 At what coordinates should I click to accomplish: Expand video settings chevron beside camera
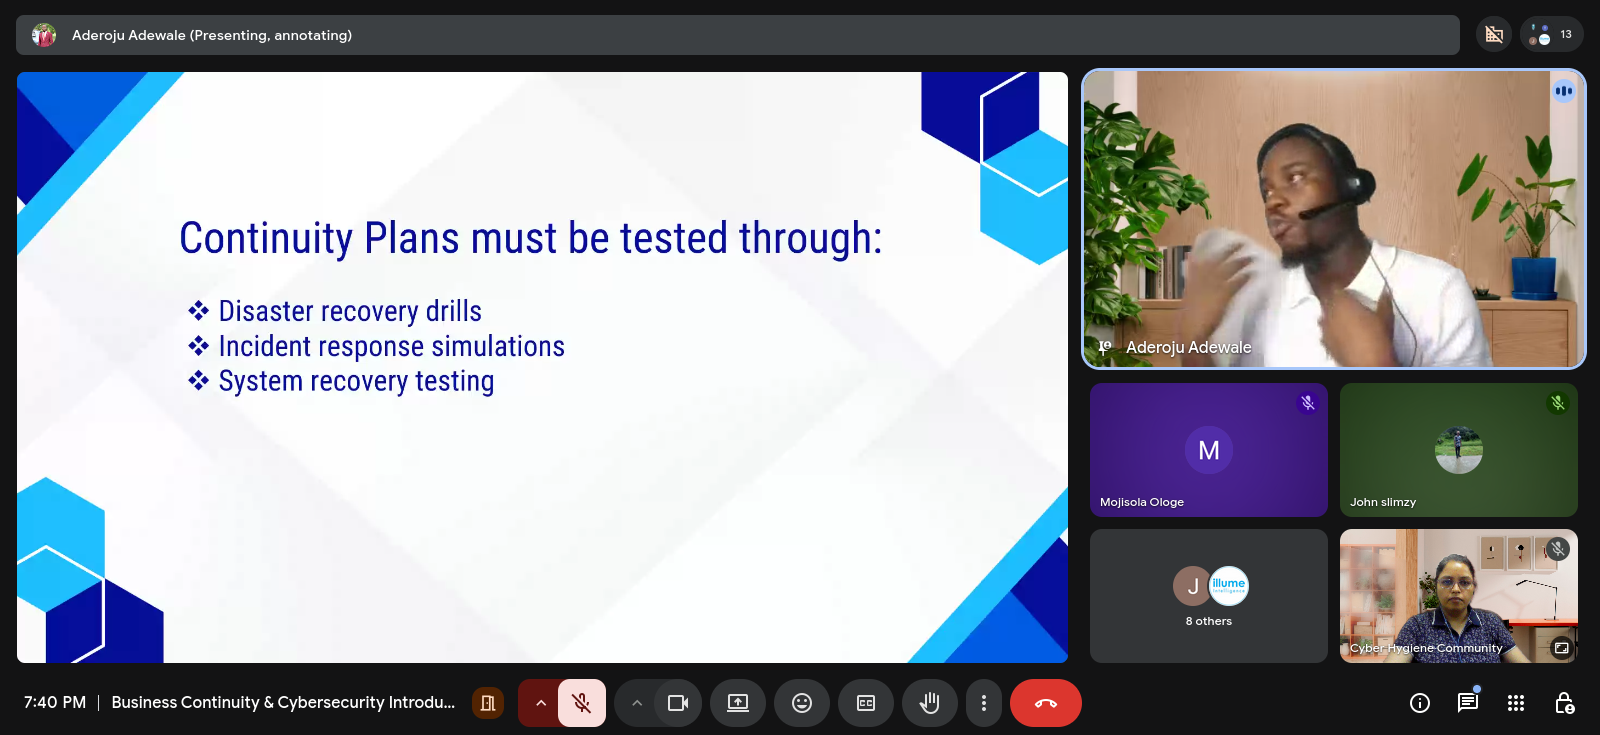click(x=637, y=703)
